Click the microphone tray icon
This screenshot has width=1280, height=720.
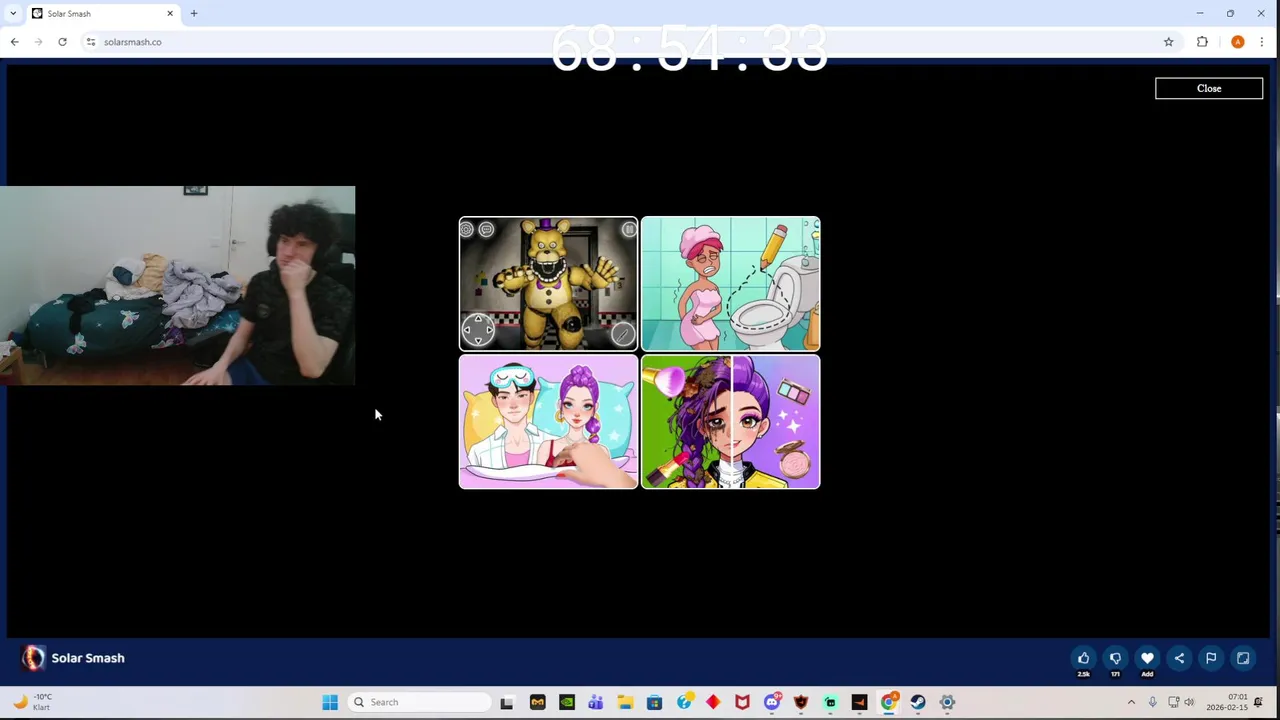tap(1152, 702)
